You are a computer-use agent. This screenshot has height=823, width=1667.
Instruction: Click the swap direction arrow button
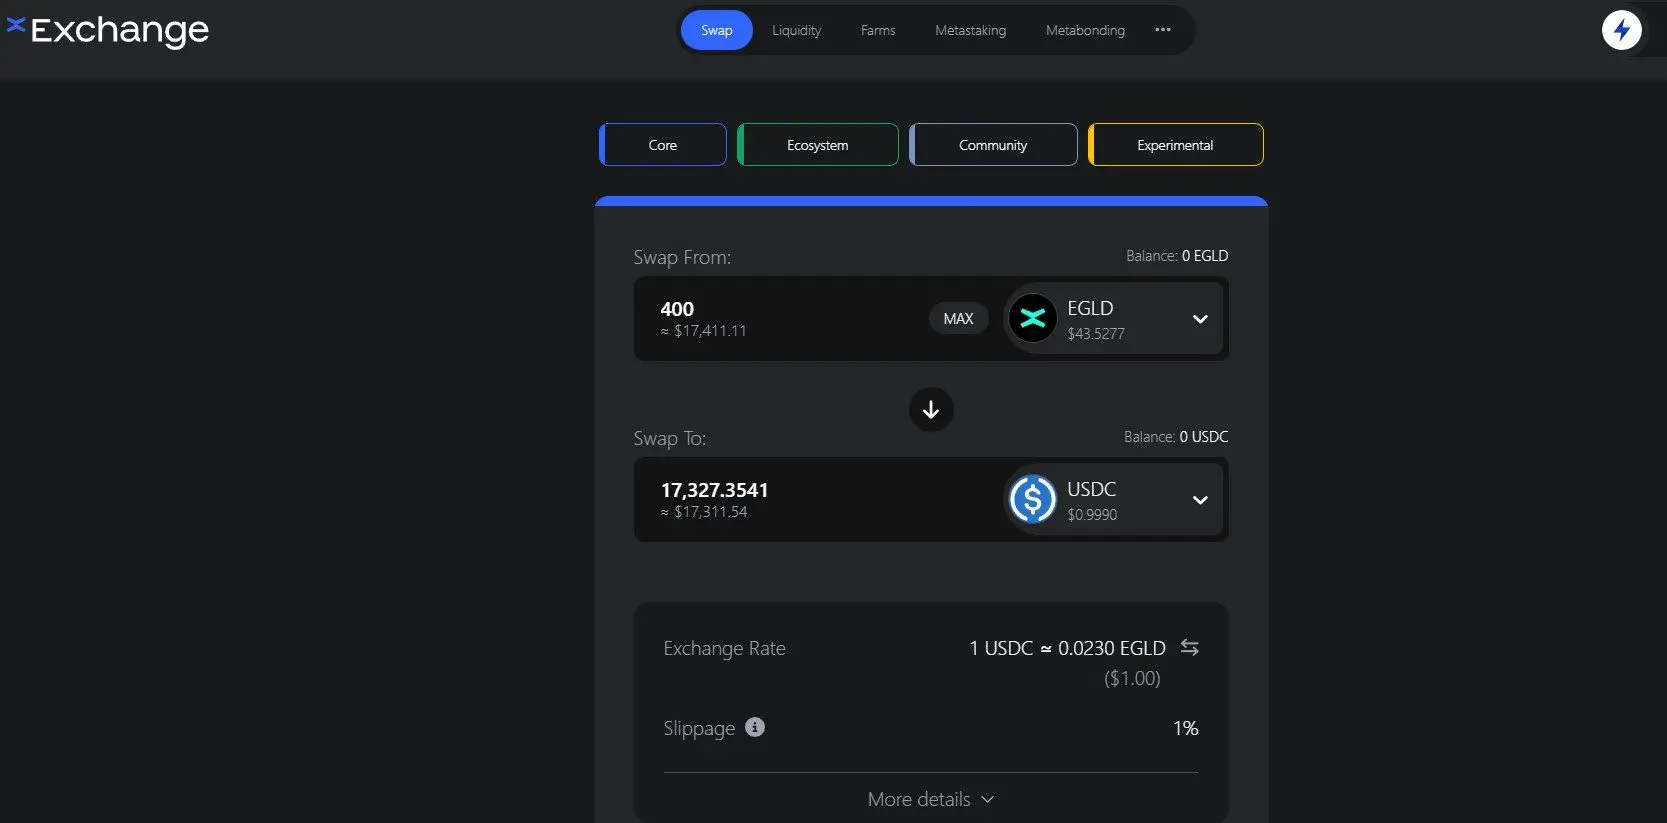point(931,409)
